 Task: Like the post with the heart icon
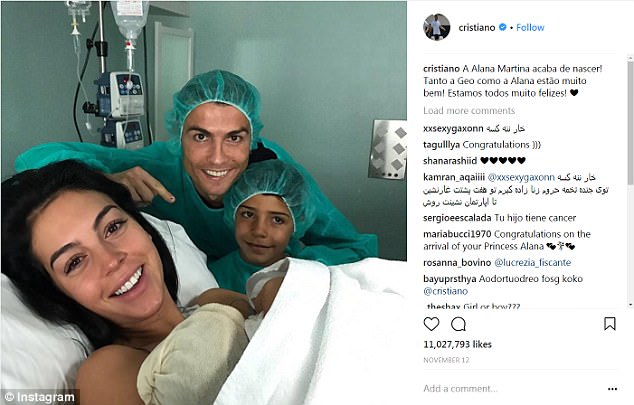431,324
